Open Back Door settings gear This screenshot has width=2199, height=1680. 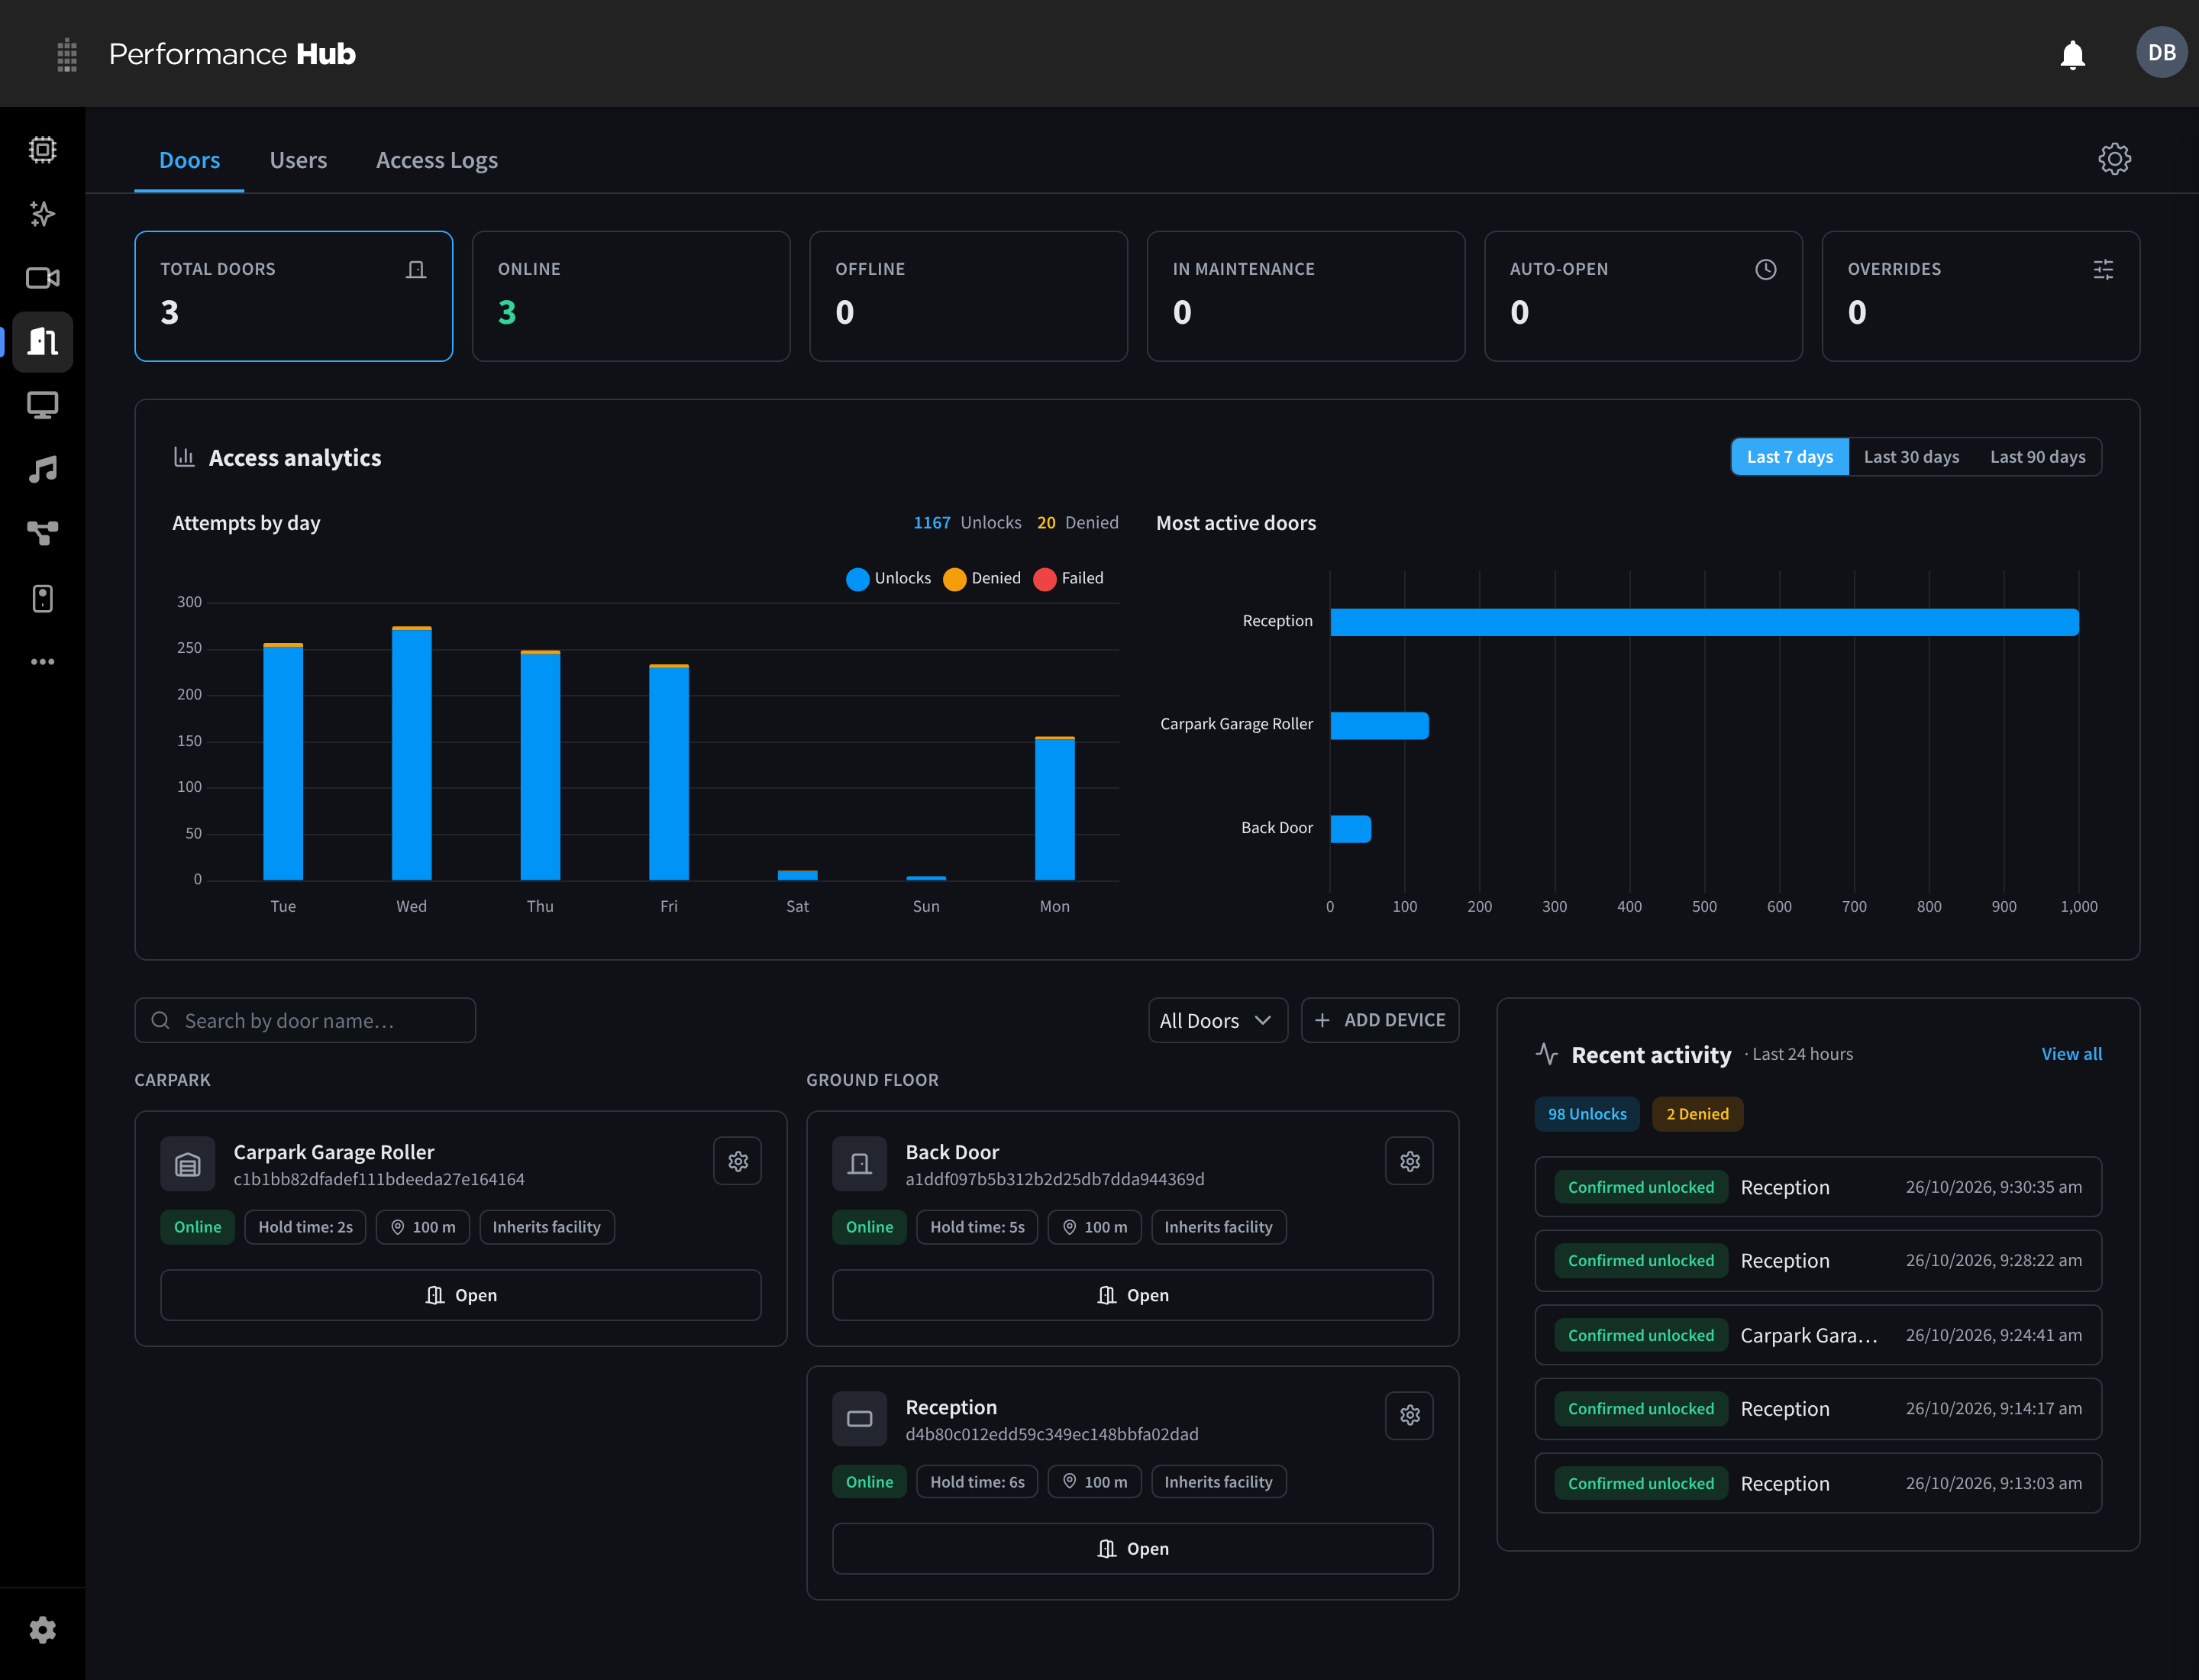click(1409, 1161)
